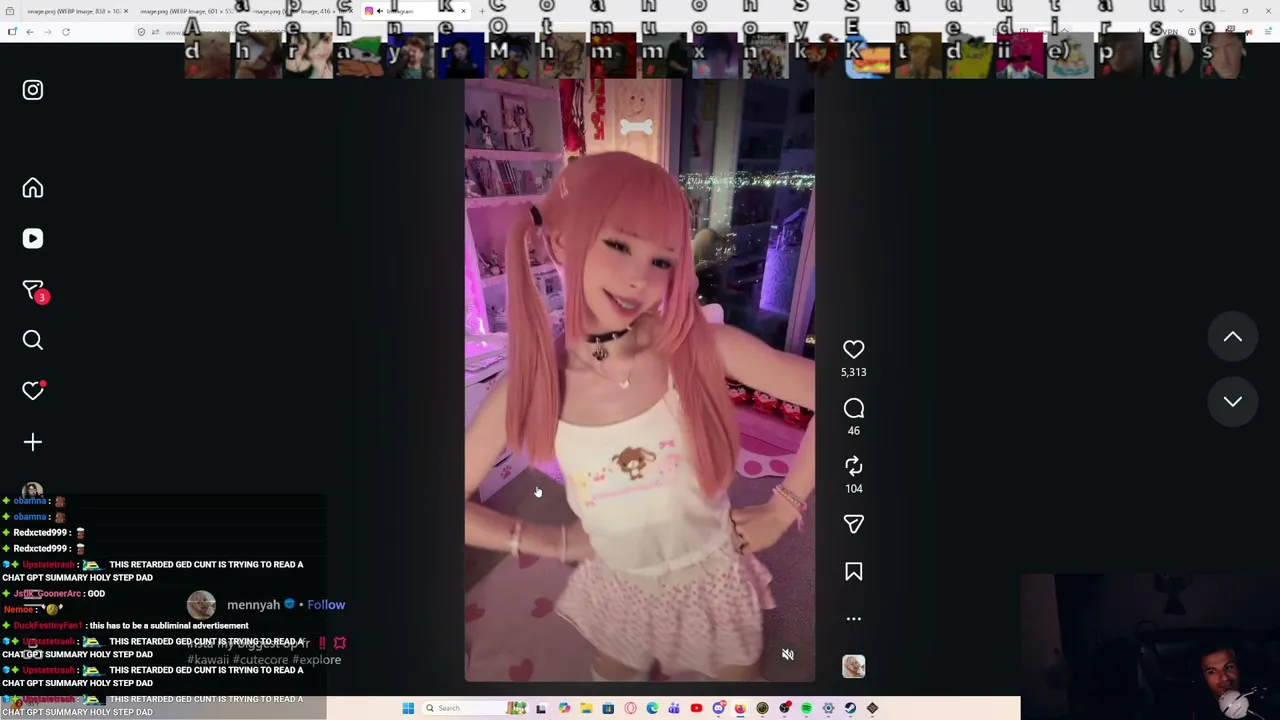Go back in the browser
1280x720 pixels.
(x=30, y=32)
